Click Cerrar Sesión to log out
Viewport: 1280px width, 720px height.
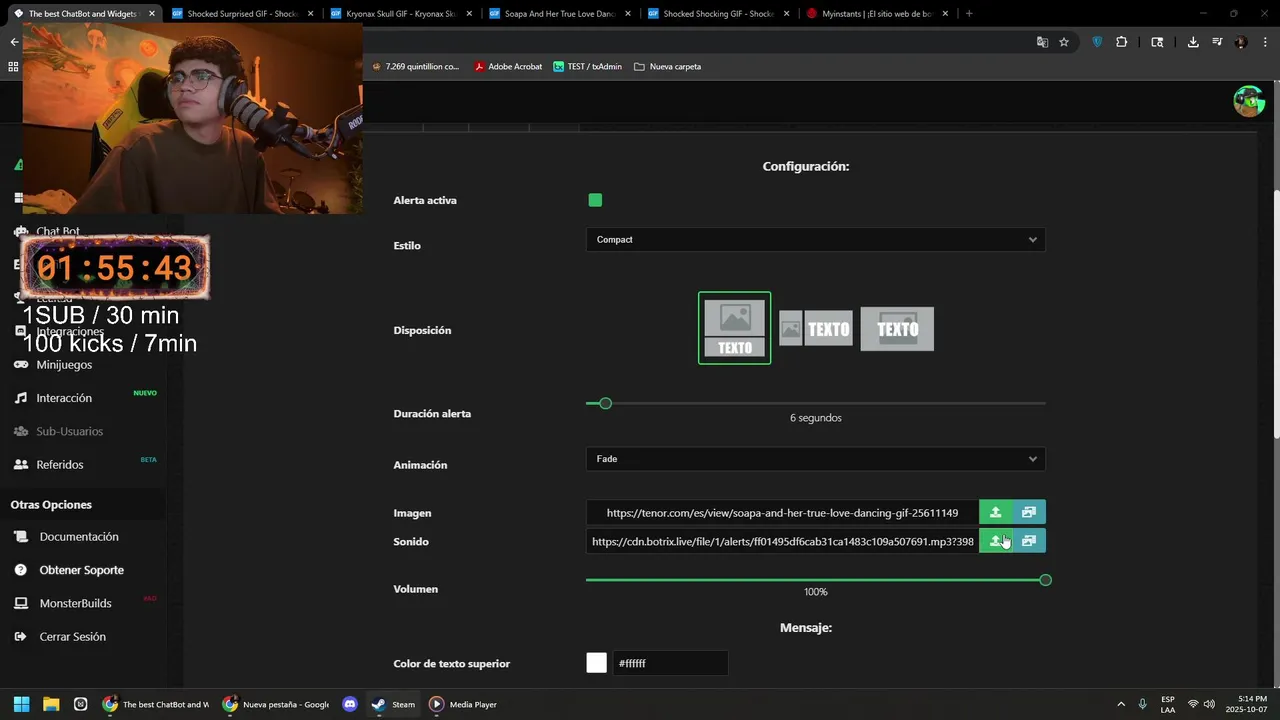tap(72, 637)
